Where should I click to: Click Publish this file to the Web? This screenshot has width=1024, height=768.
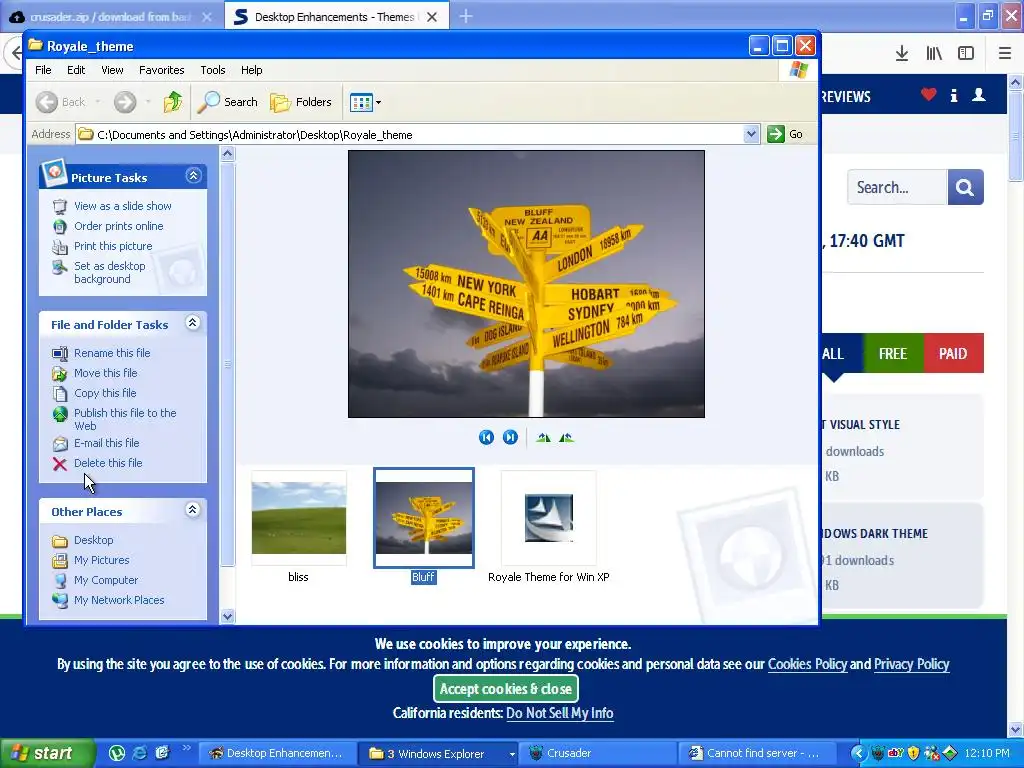point(125,419)
